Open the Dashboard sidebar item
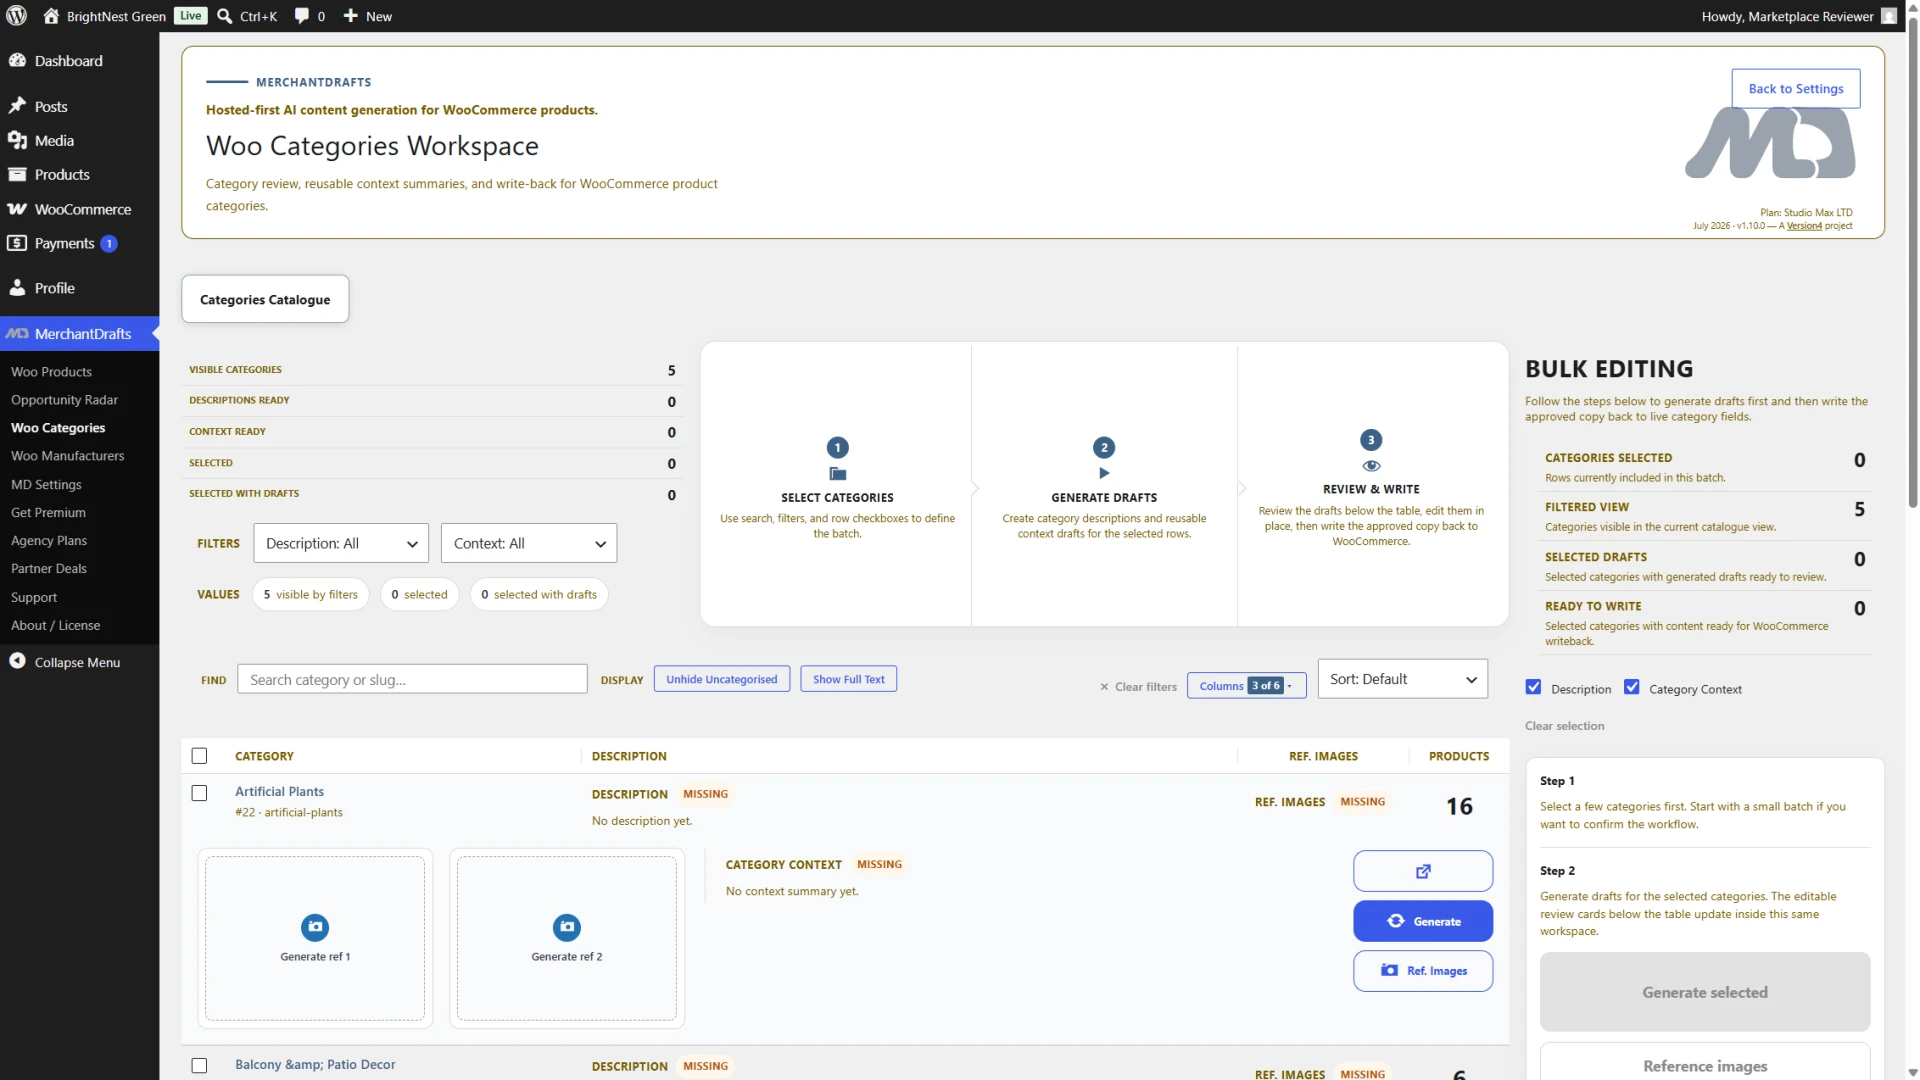Image resolution: width=1920 pixels, height=1080 pixels. point(79,61)
